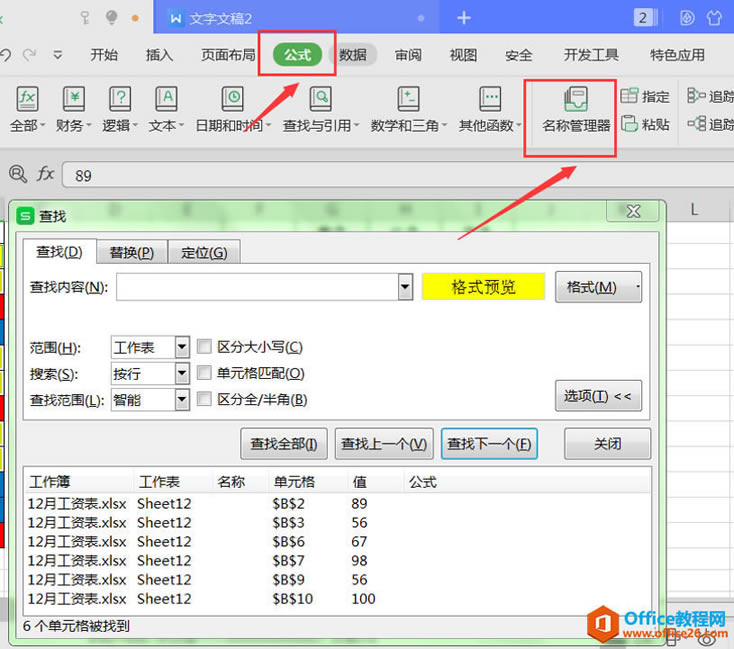Screen dimensions: 734x649
Task: Open Date and Time (日期和时间) functions
Action: [233, 99]
